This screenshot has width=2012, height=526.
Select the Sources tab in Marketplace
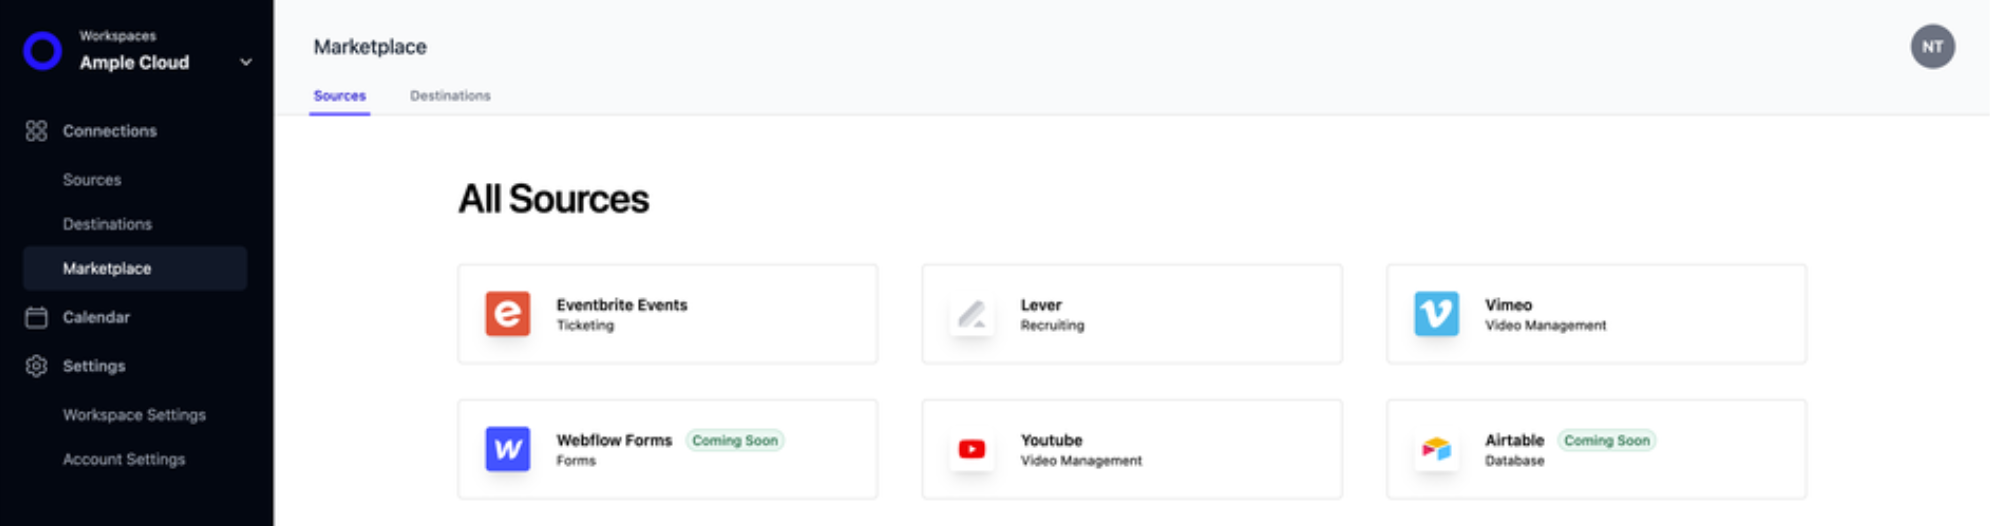point(339,96)
